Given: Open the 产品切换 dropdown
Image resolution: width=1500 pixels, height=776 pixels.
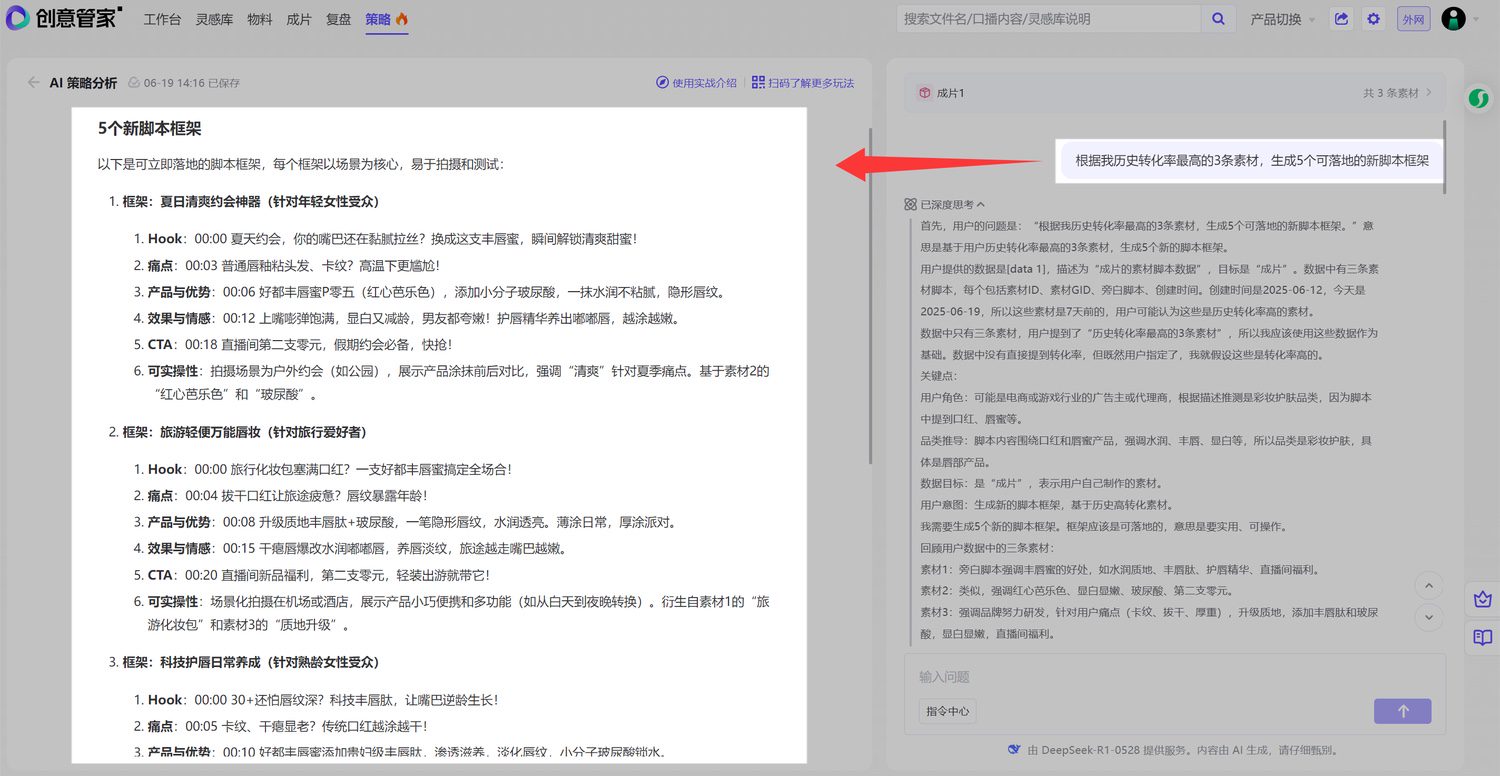Looking at the screenshot, I should click(1283, 19).
